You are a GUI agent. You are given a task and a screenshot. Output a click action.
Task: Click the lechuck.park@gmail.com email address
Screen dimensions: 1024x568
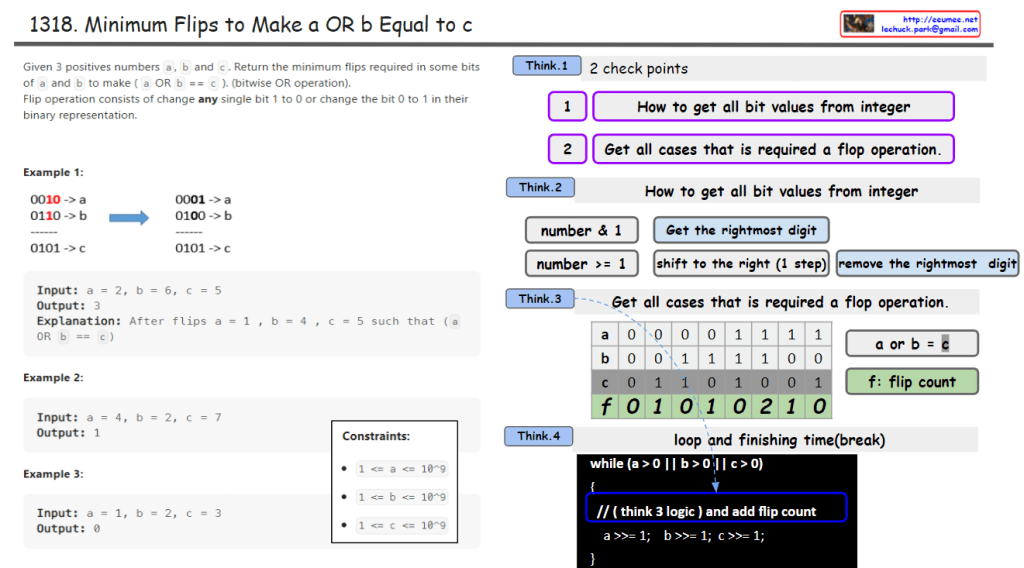928,30
